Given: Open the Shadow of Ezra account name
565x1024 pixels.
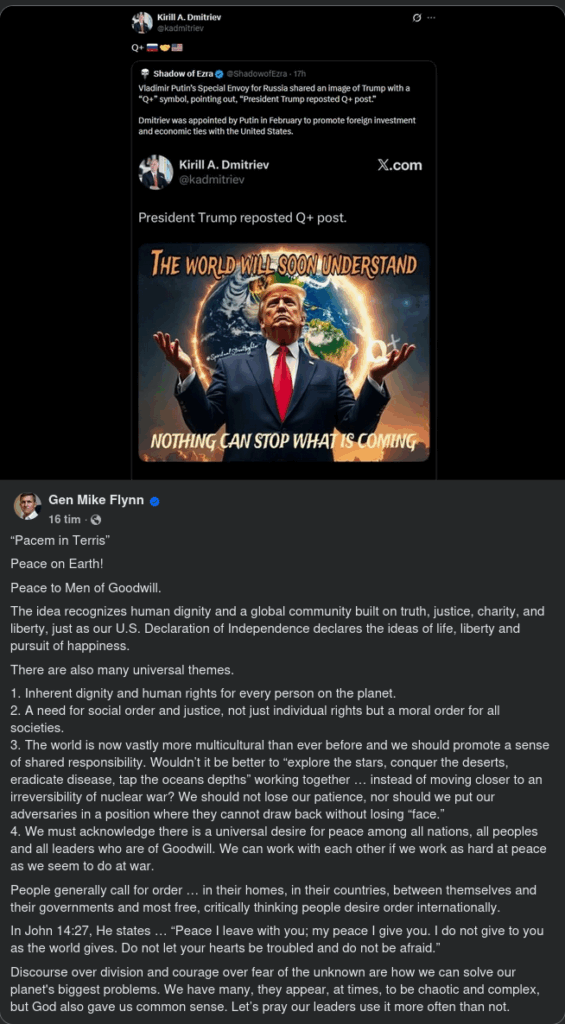Looking at the screenshot, I should coord(183,73).
